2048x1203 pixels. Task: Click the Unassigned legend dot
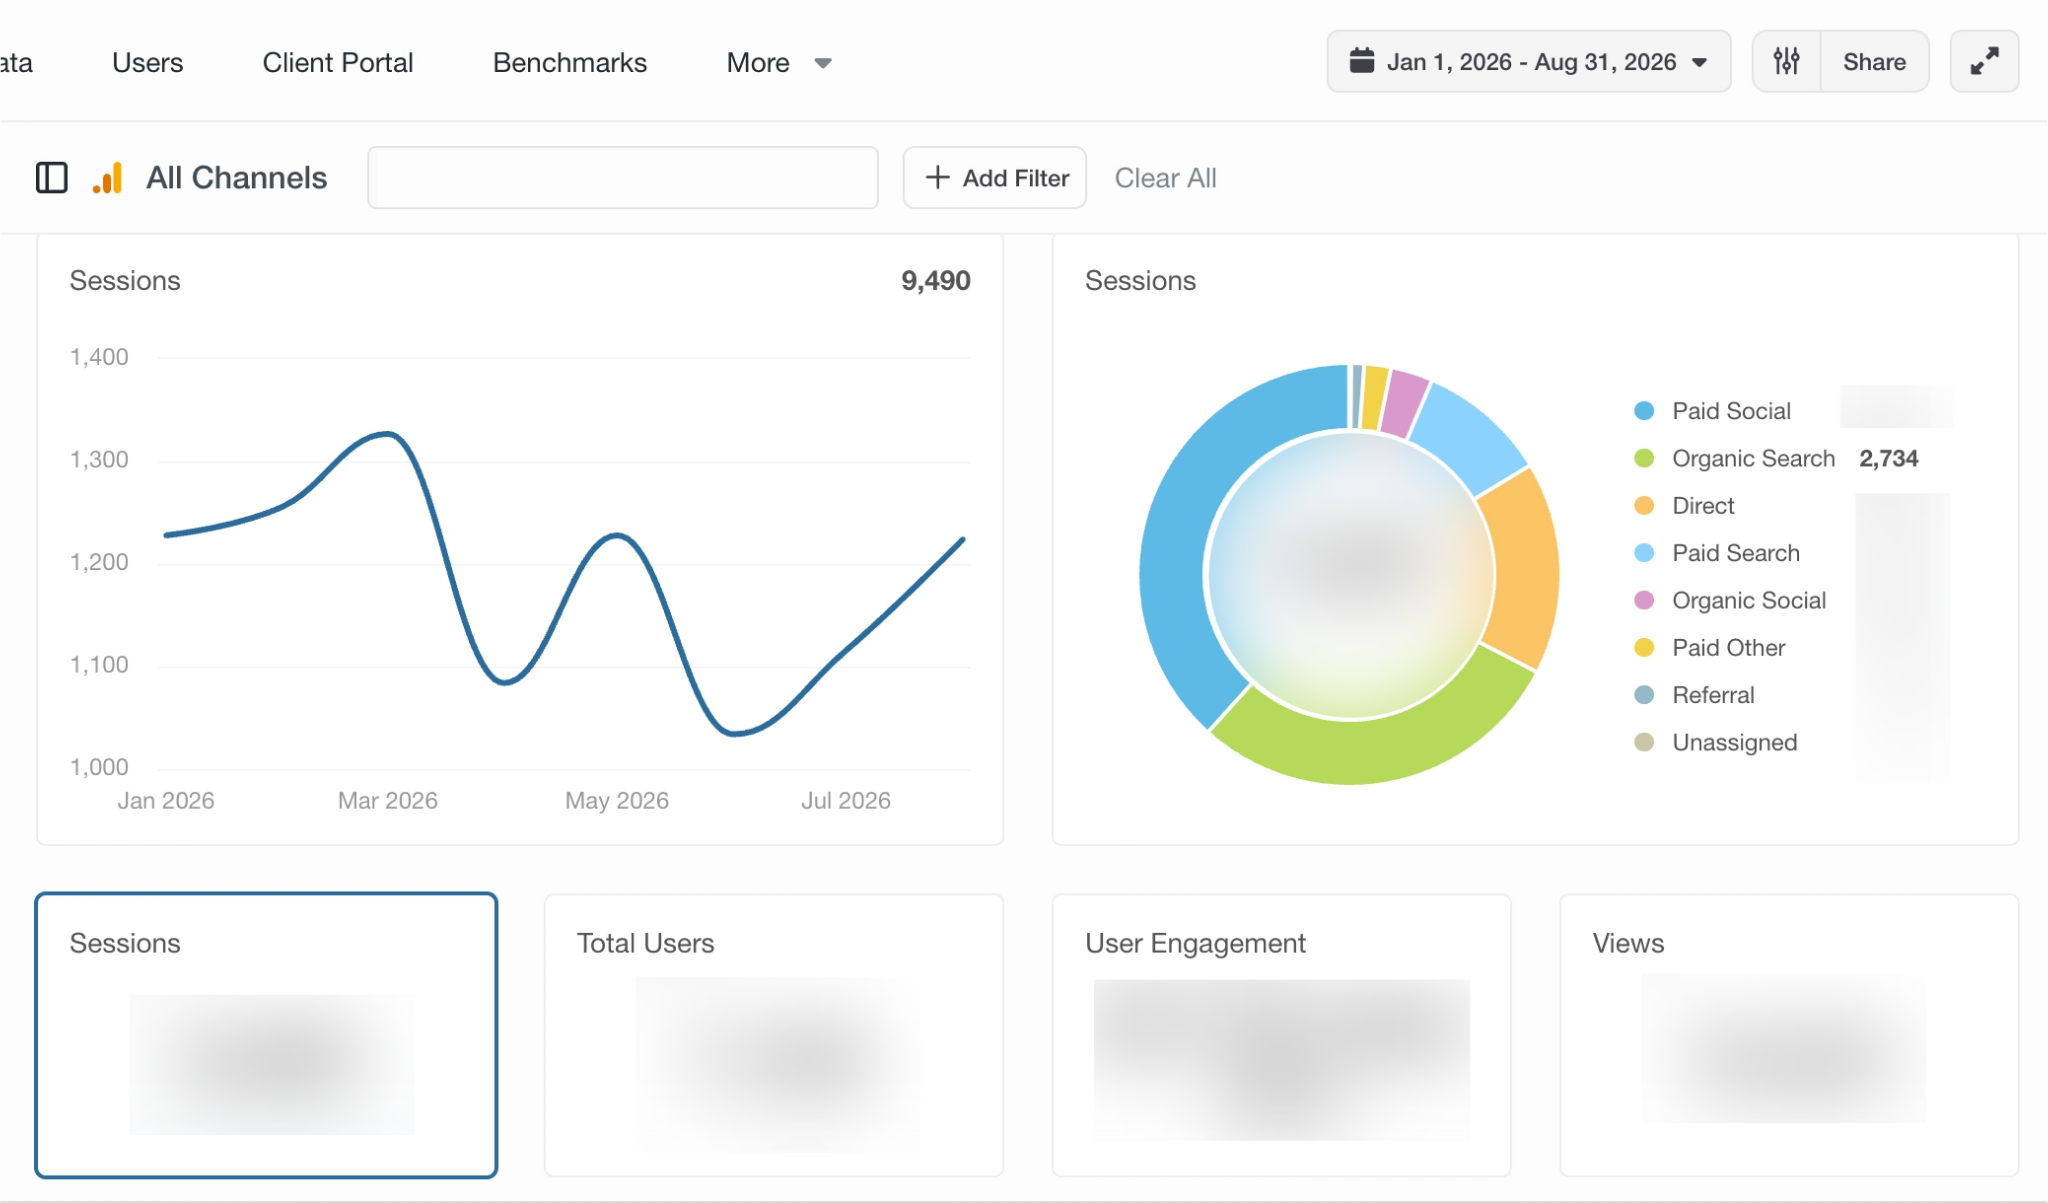coord(1644,742)
